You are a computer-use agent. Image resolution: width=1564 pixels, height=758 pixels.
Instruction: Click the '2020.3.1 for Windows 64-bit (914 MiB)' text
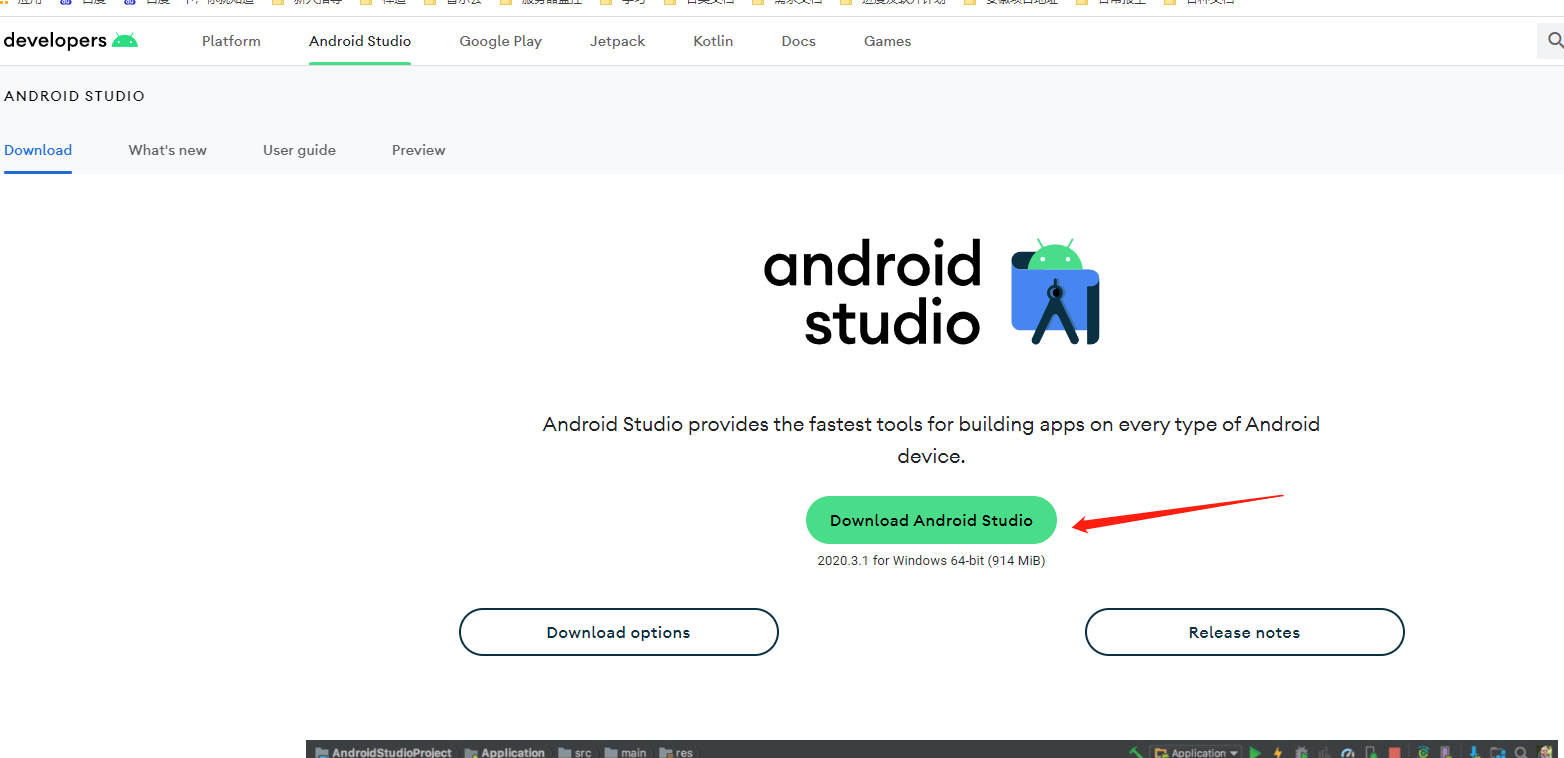931,561
